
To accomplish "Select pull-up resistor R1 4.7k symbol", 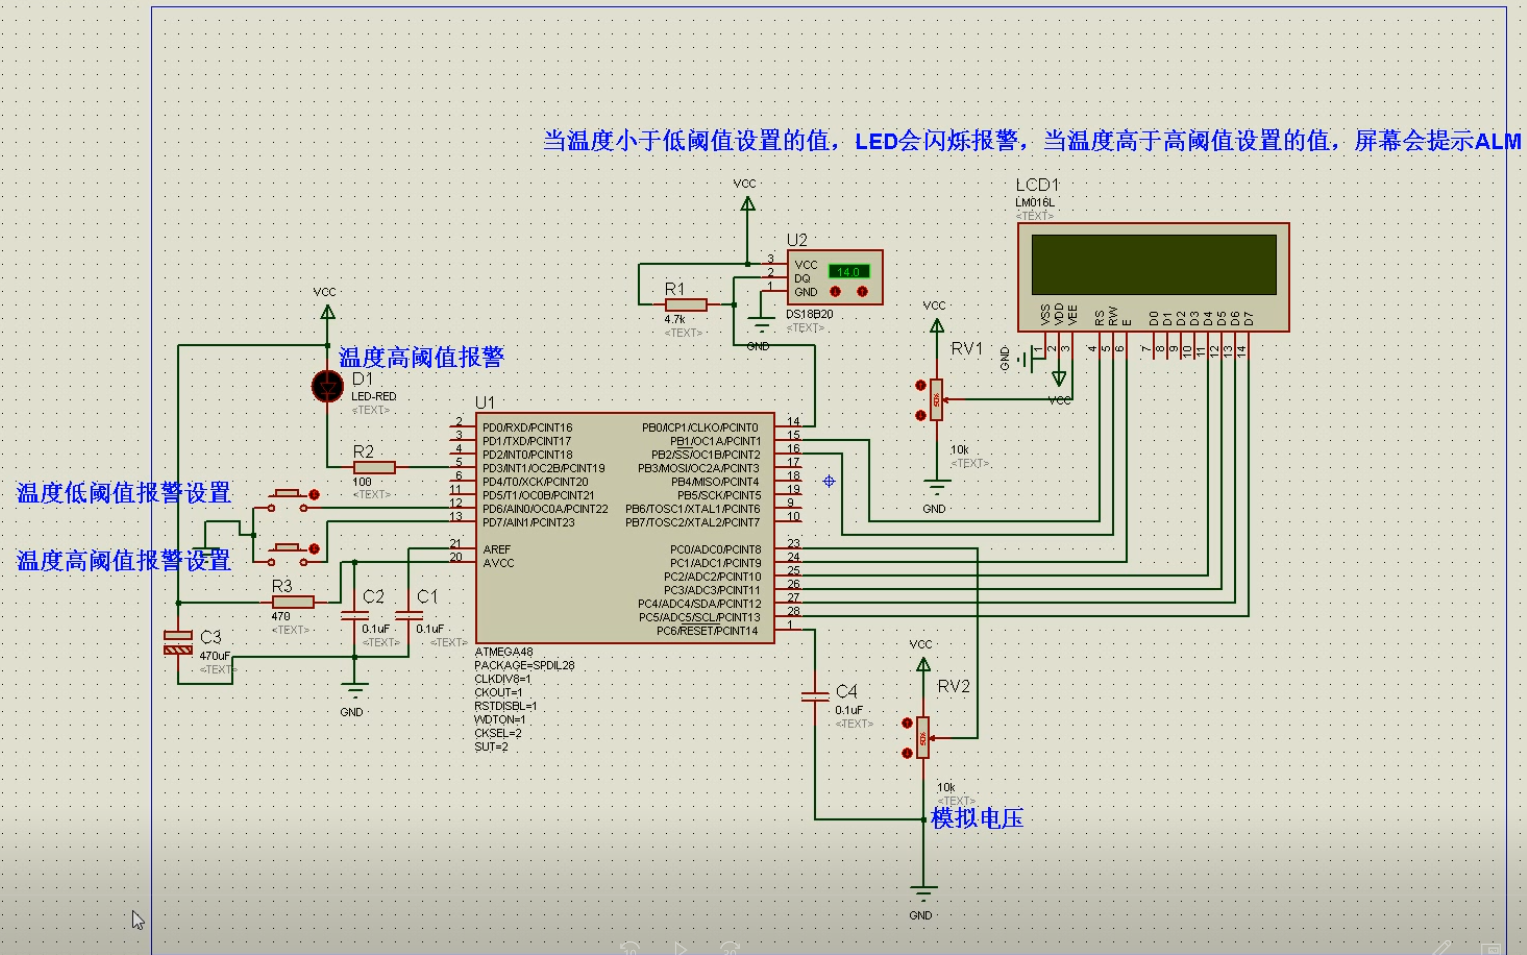I will pyautogui.click(x=686, y=305).
